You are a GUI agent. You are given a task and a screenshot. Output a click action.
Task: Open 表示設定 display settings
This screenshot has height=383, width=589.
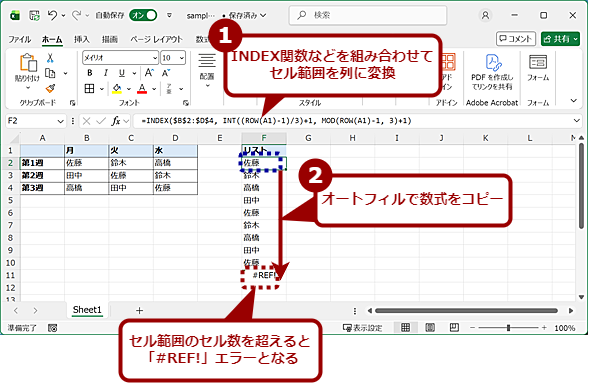coord(362,328)
